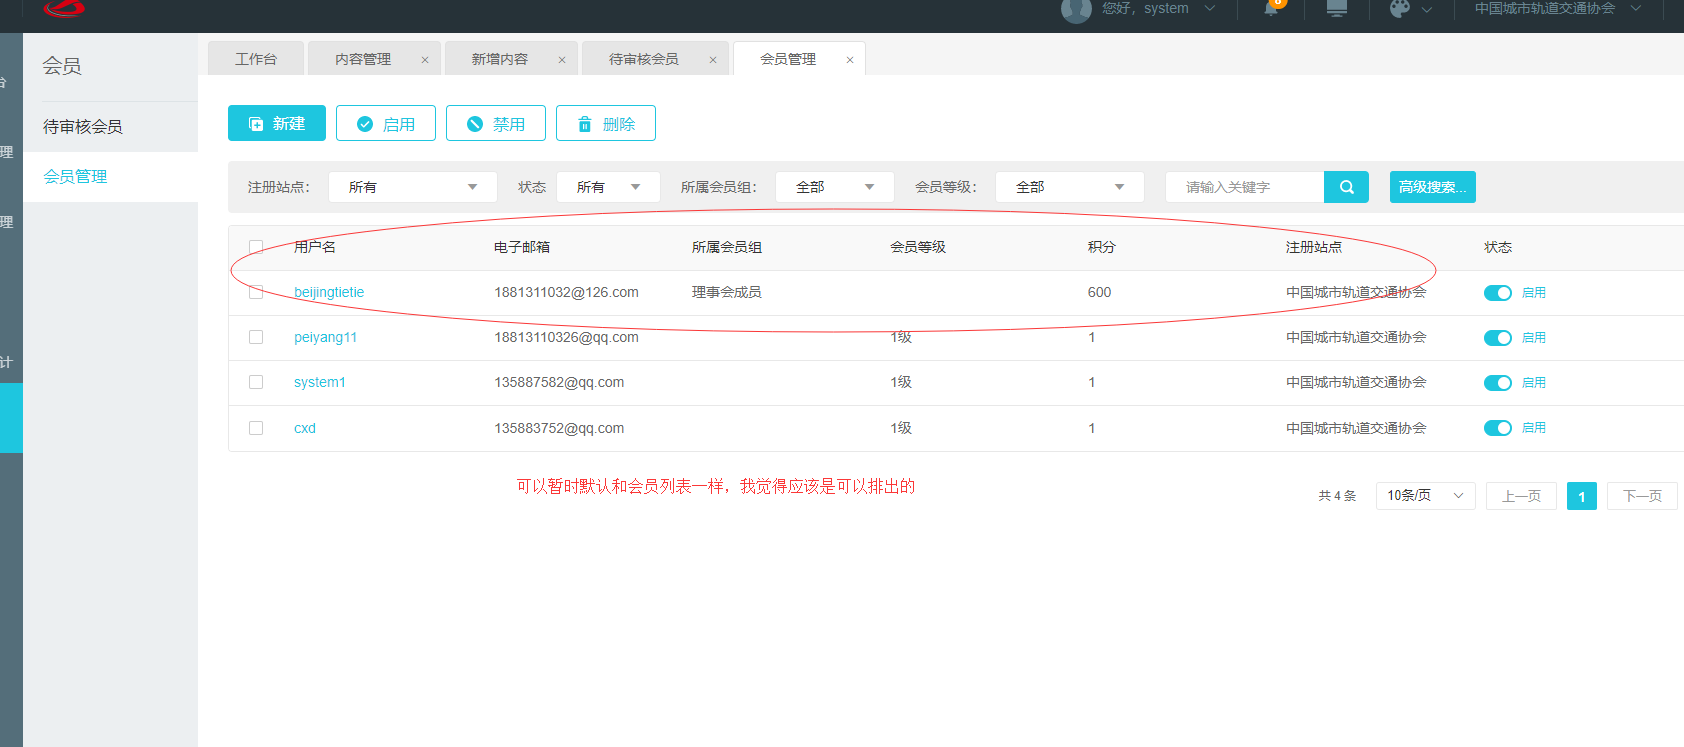Toggle status switch for beijingtietie
The image size is (1684, 747).
[1497, 293]
